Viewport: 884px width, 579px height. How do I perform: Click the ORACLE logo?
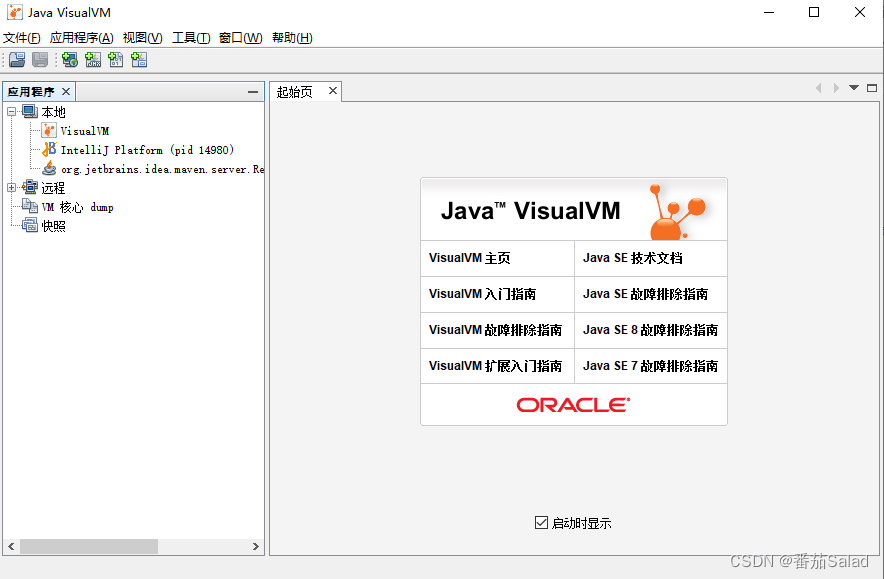(573, 405)
